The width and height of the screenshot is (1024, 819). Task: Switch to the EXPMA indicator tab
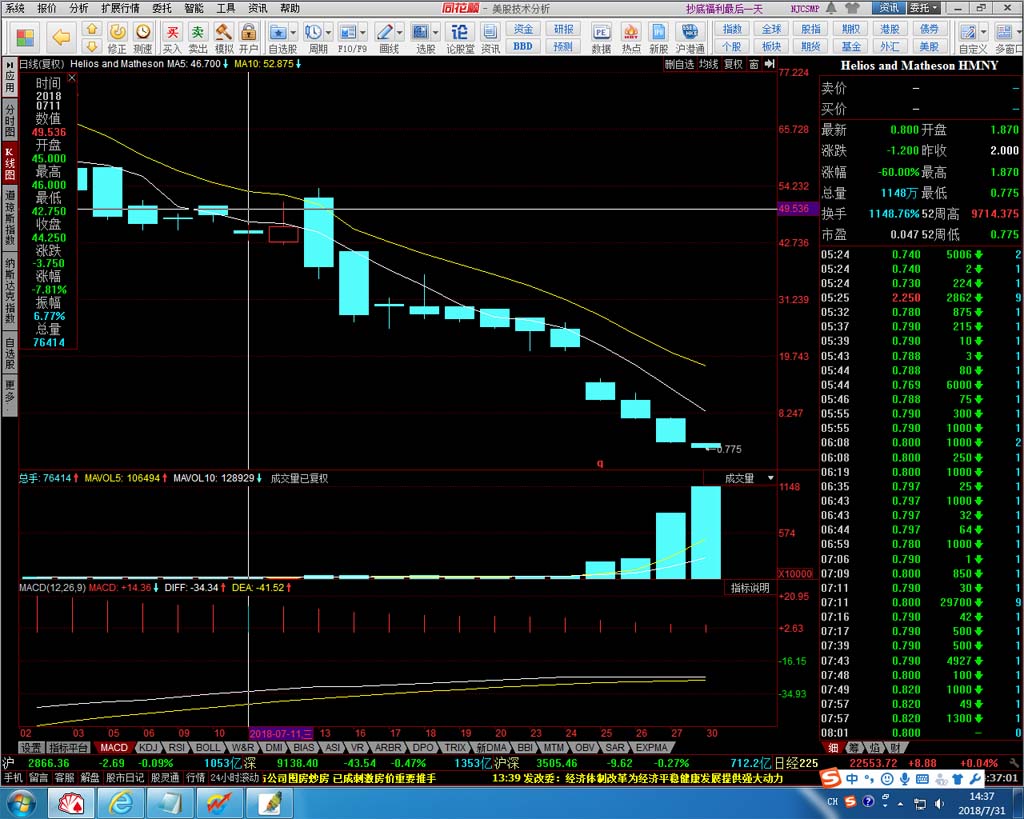tap(652, 747)
